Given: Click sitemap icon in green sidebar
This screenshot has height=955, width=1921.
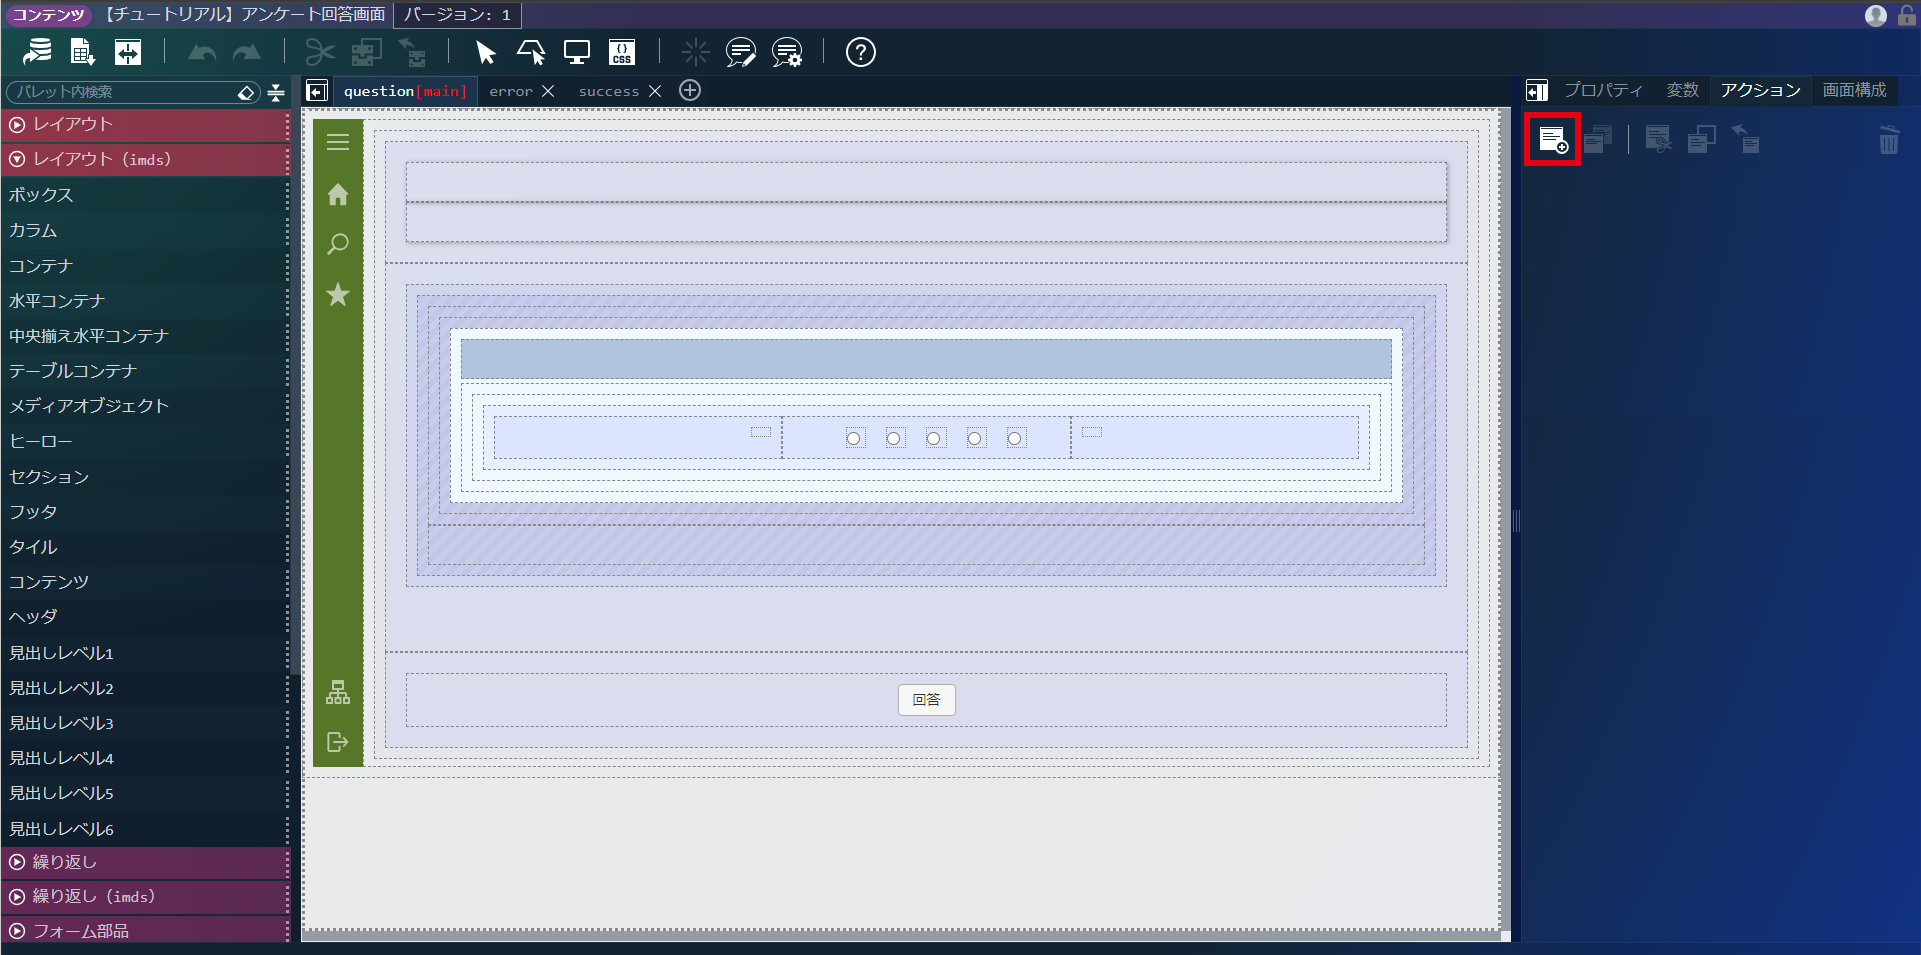Looking at the screenshot, I should tap(338, 692).
